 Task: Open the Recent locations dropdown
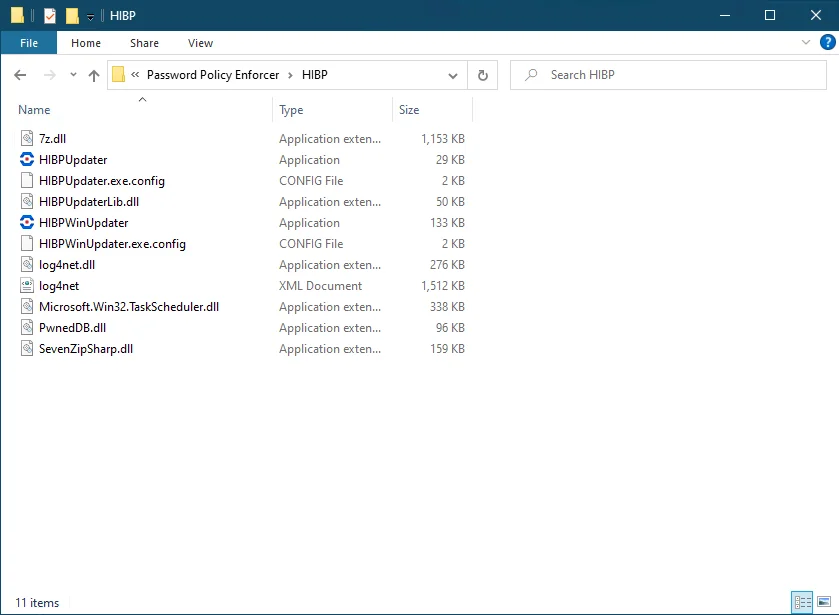[x=73, y=75]
